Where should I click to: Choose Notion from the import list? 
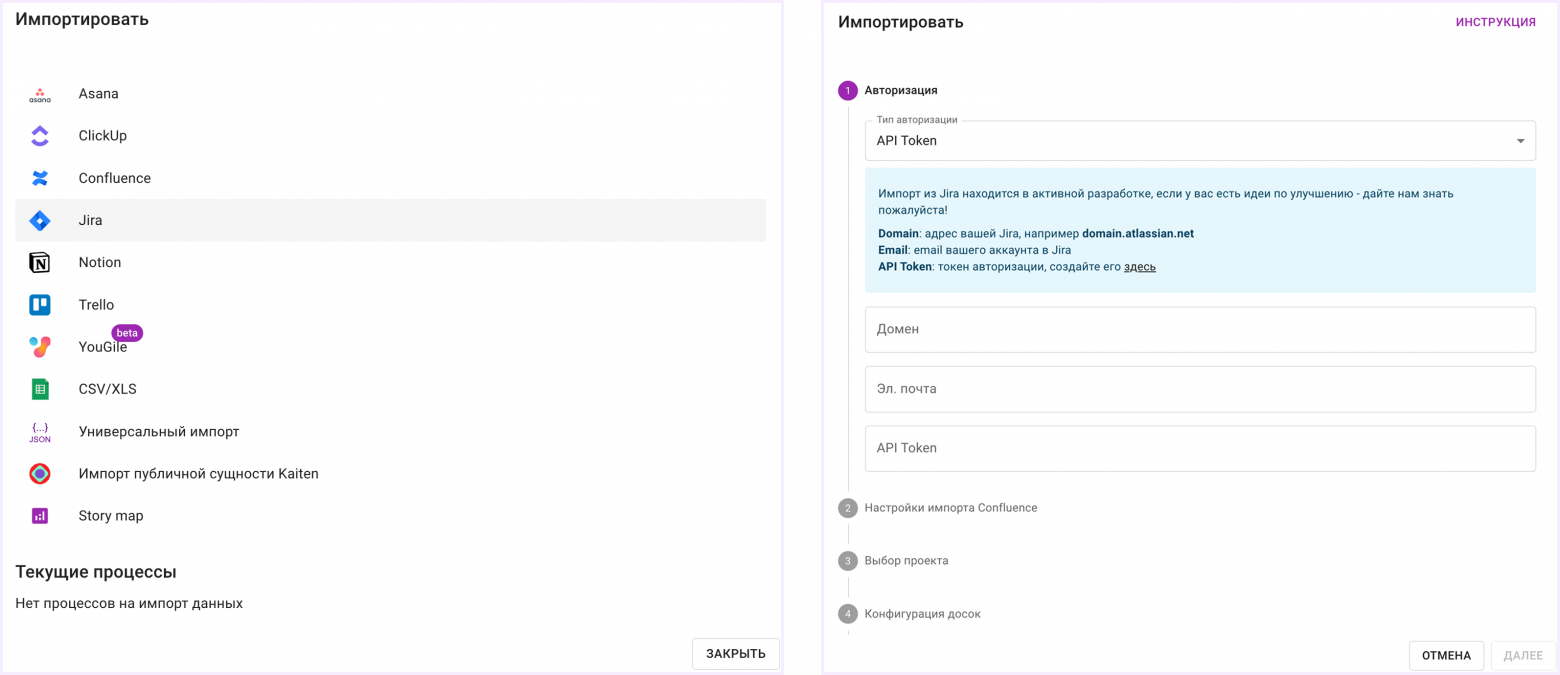tap(390, 262)
